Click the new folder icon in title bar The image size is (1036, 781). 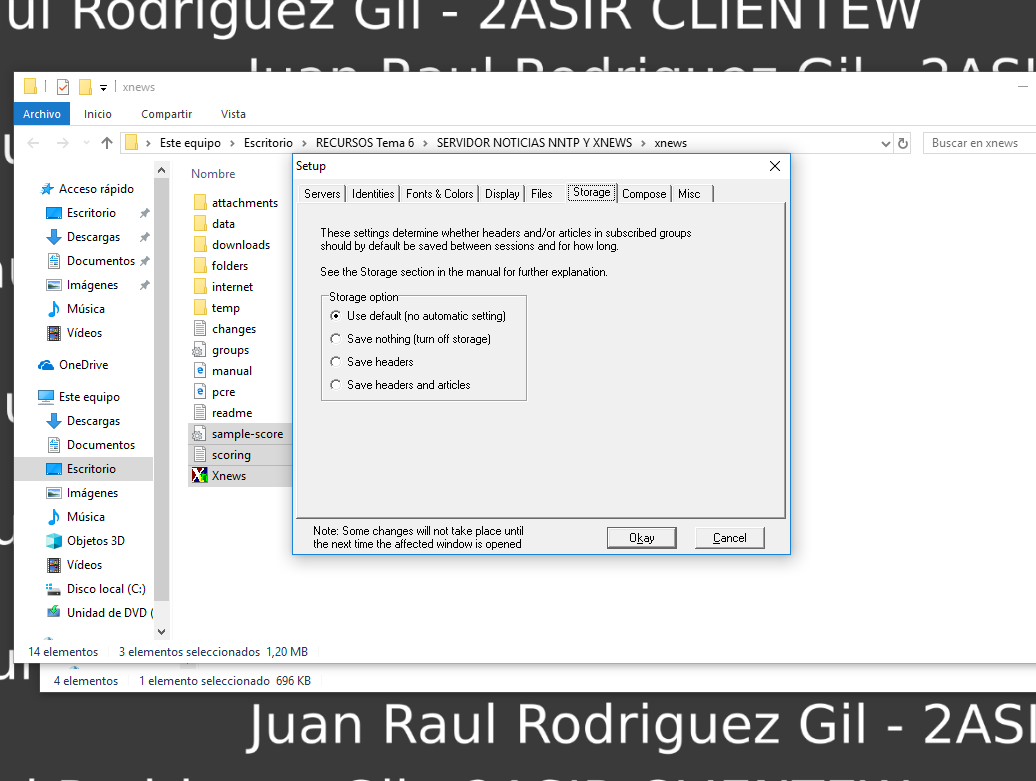(x=85, y=87)
